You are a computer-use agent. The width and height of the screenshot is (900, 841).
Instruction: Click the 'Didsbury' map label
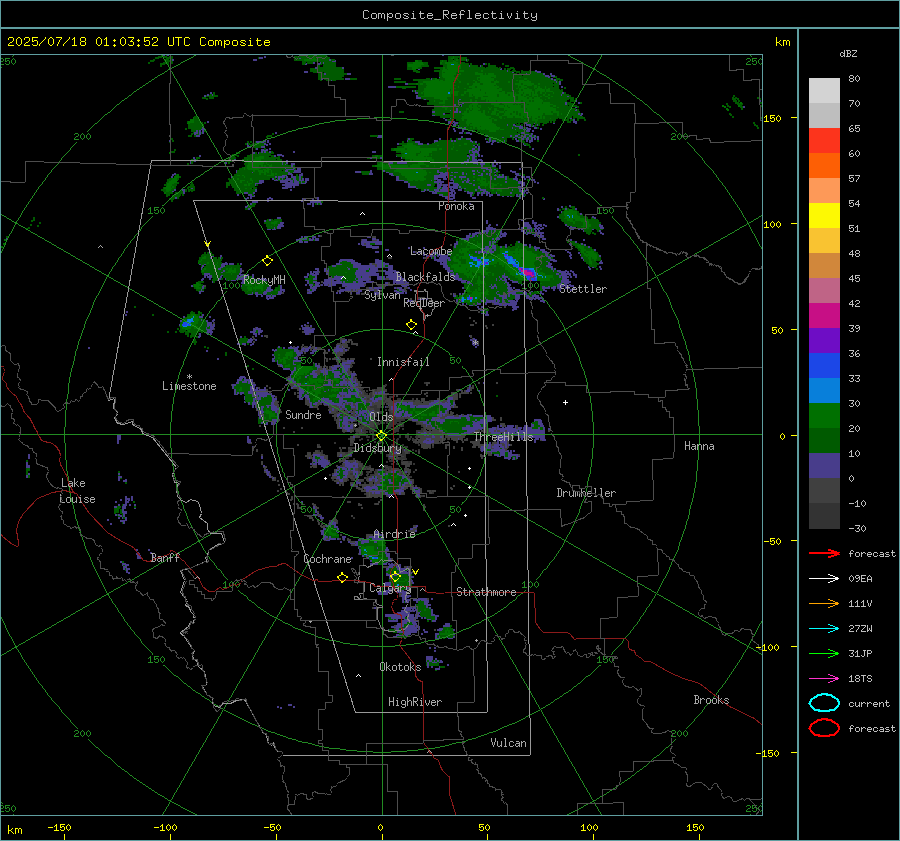coord(377,448)
